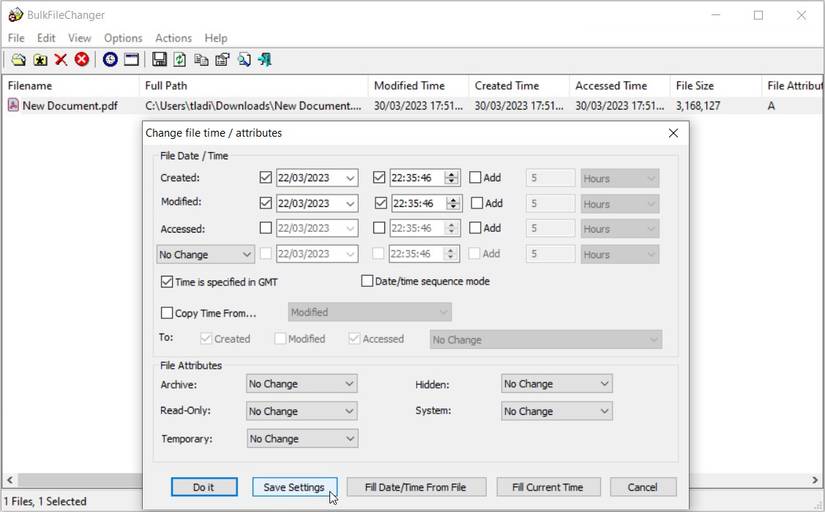Viewport: 825px width, 512px height.
Task: Check the Add box in Created row
Action: (475, 177)
